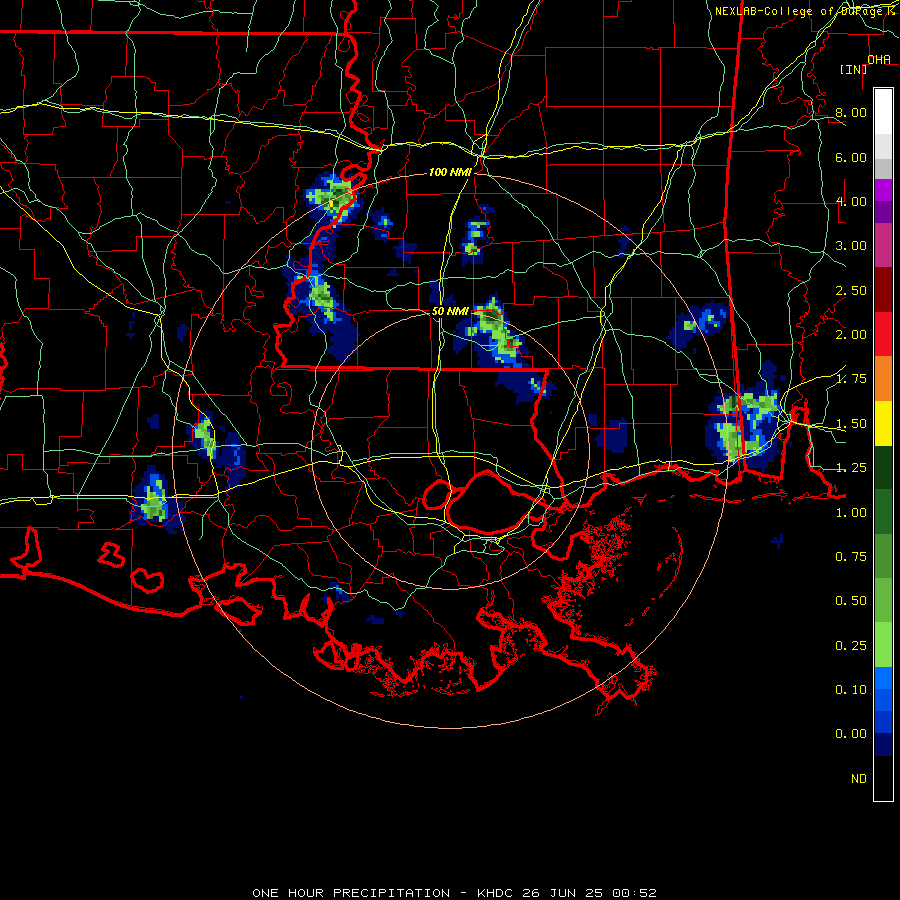
Task: Click the 1.75 legend value
Action: point(851,379)
